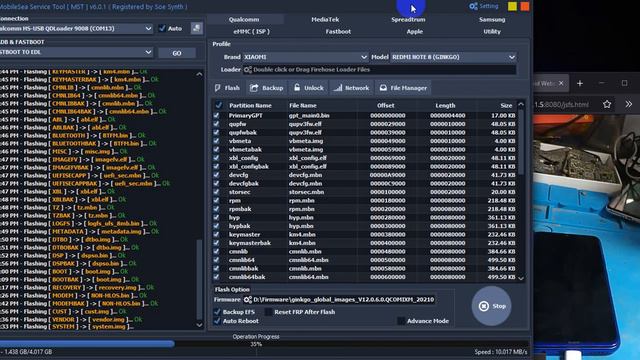Click the Loader field gear icon
This screenshot has width=640, height=360.
(247, 70)
